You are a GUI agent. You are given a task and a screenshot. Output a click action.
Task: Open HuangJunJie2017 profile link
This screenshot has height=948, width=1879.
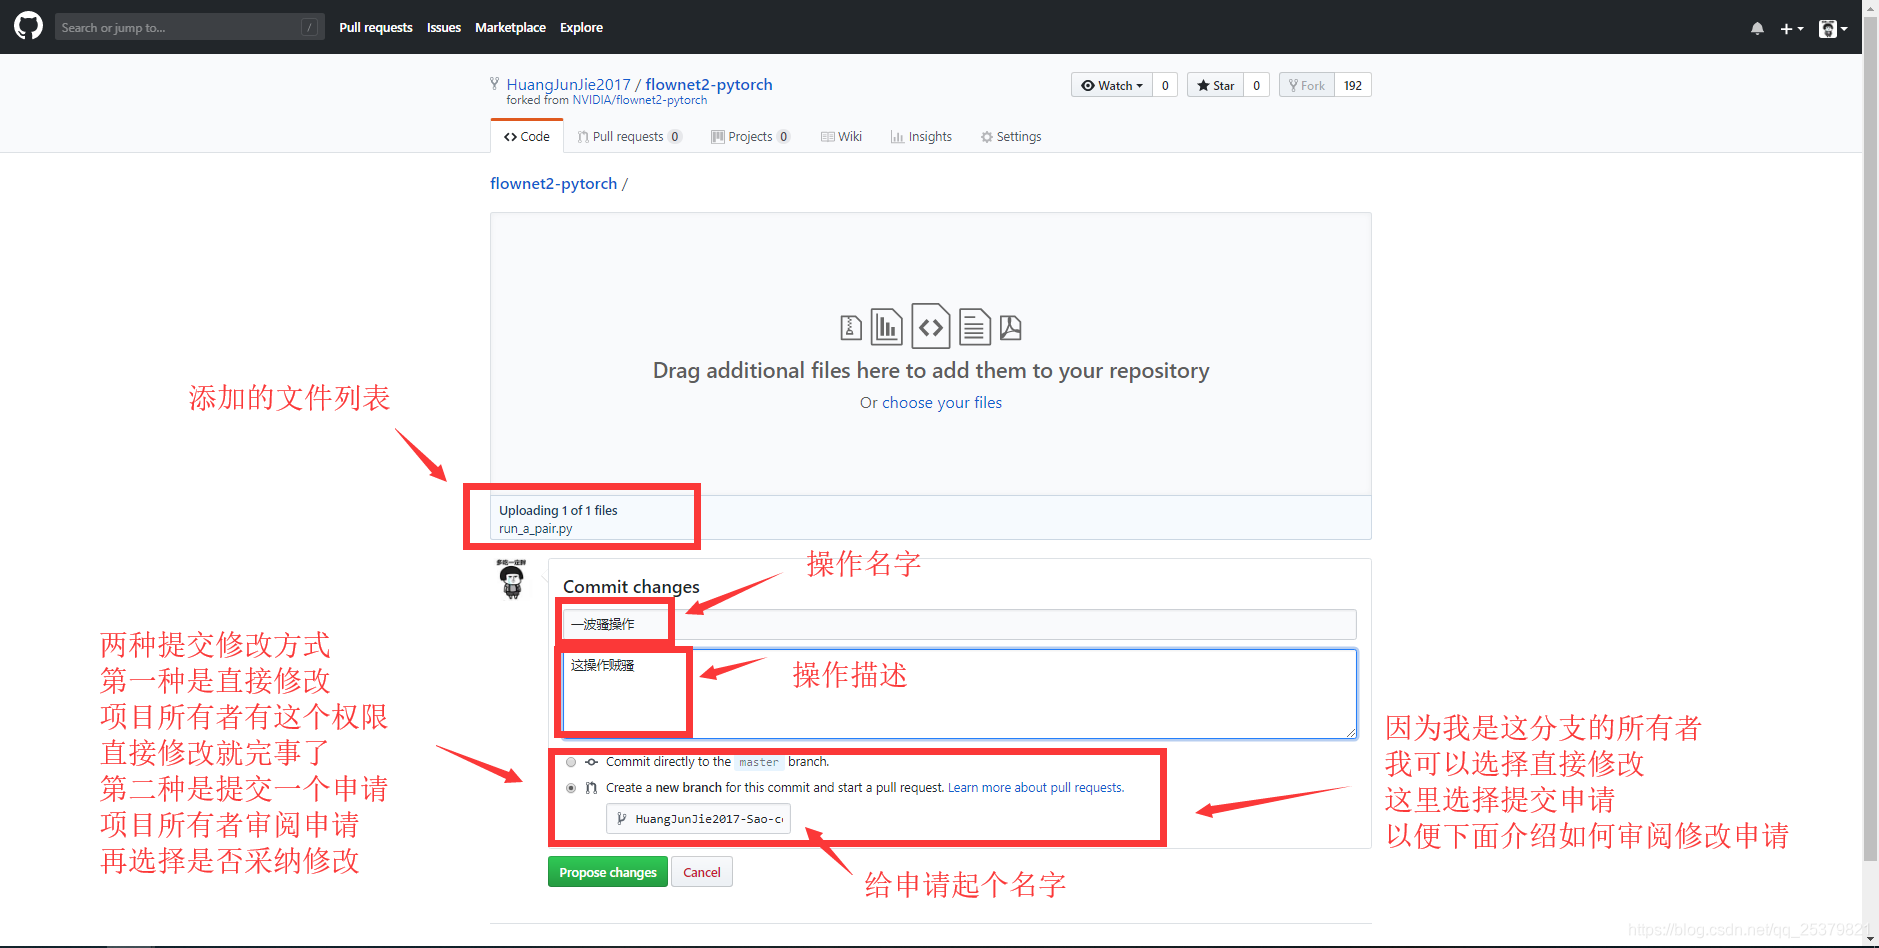pyautogui.click(x=568, y=84)
